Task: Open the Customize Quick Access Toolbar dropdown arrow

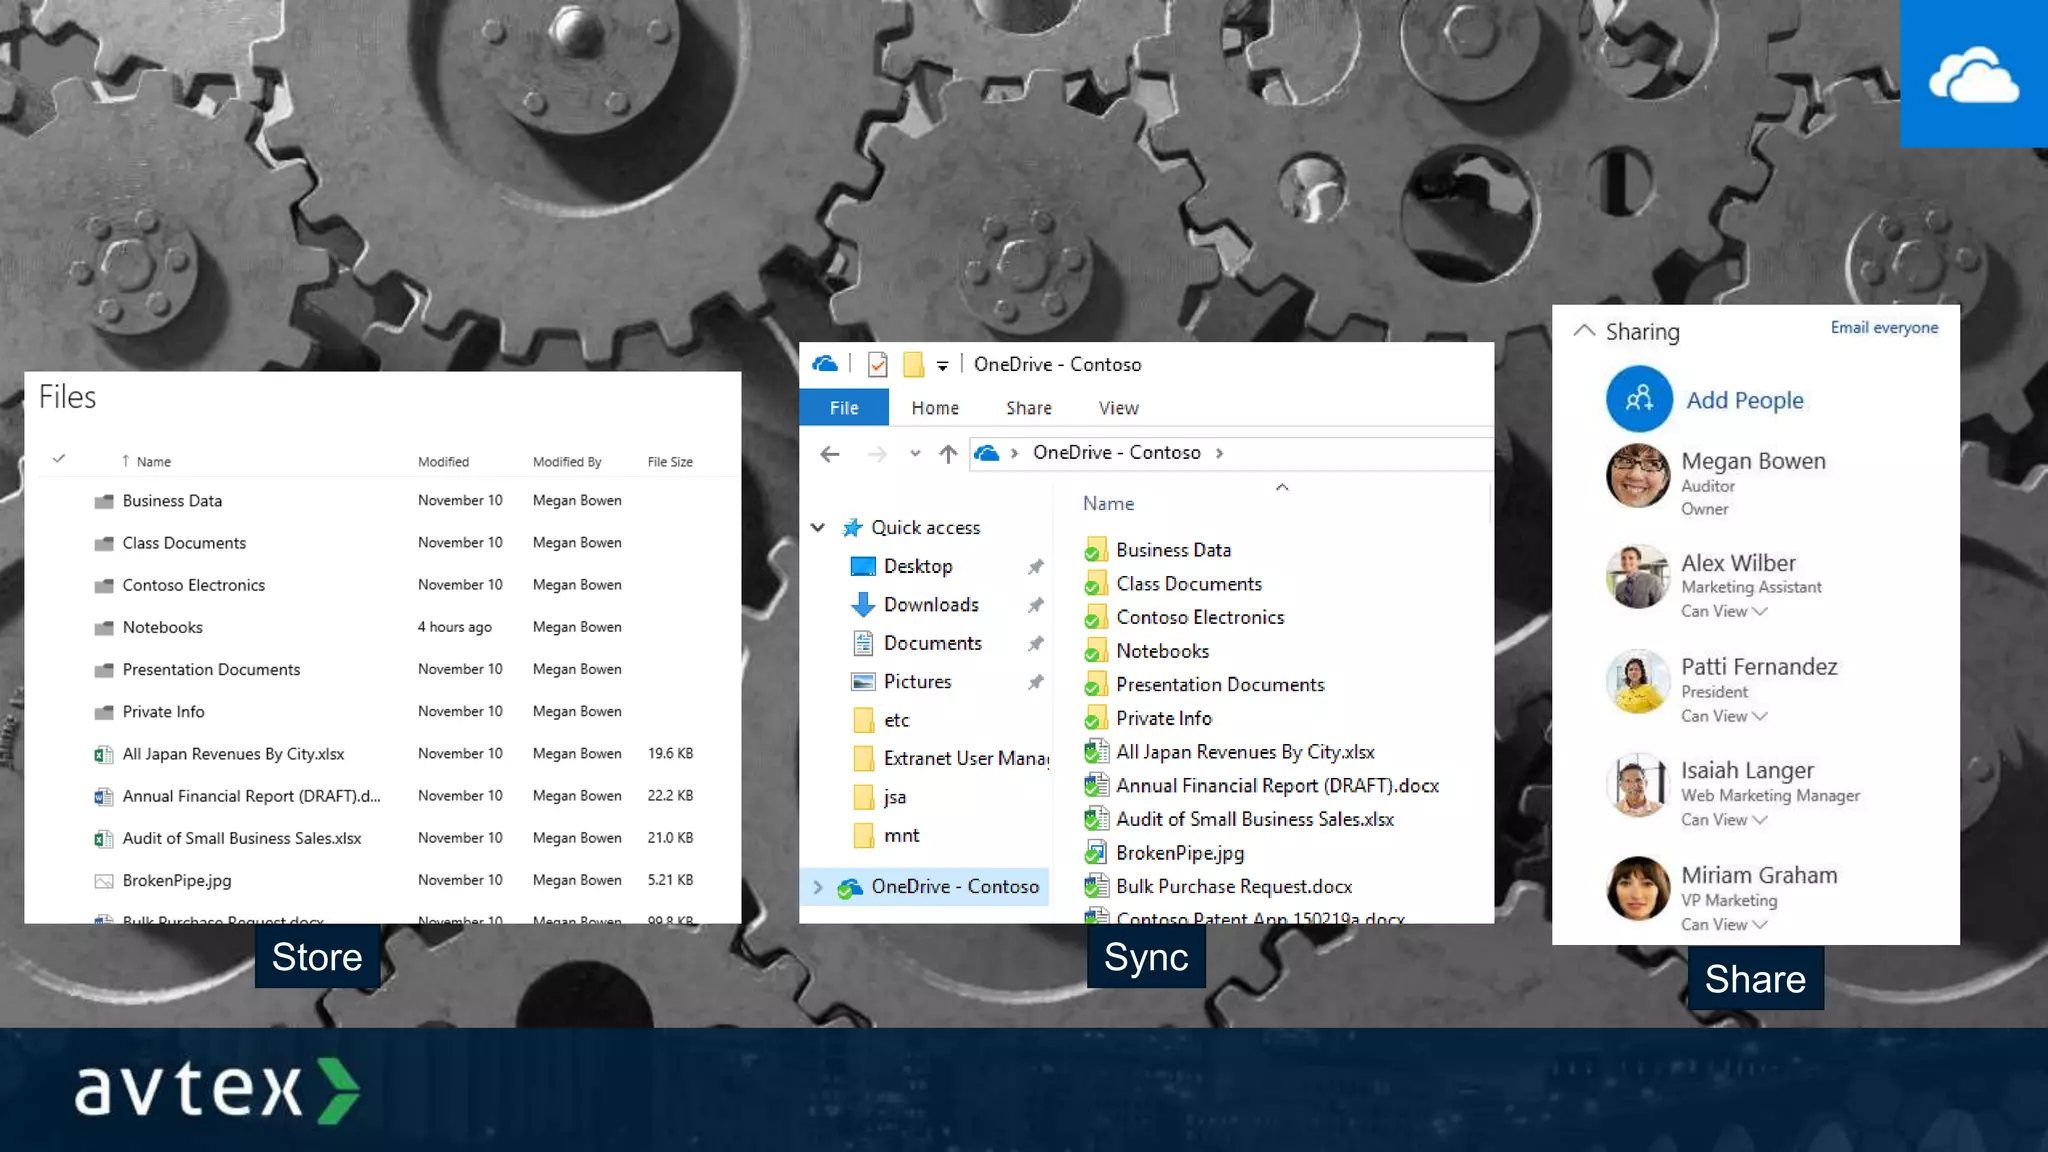Action: [942, 366]
